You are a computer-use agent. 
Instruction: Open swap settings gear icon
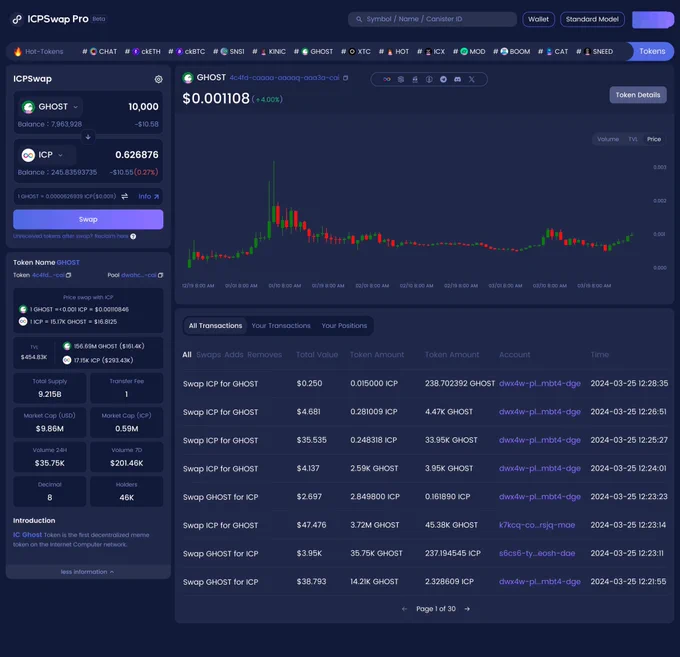point(158,79)
